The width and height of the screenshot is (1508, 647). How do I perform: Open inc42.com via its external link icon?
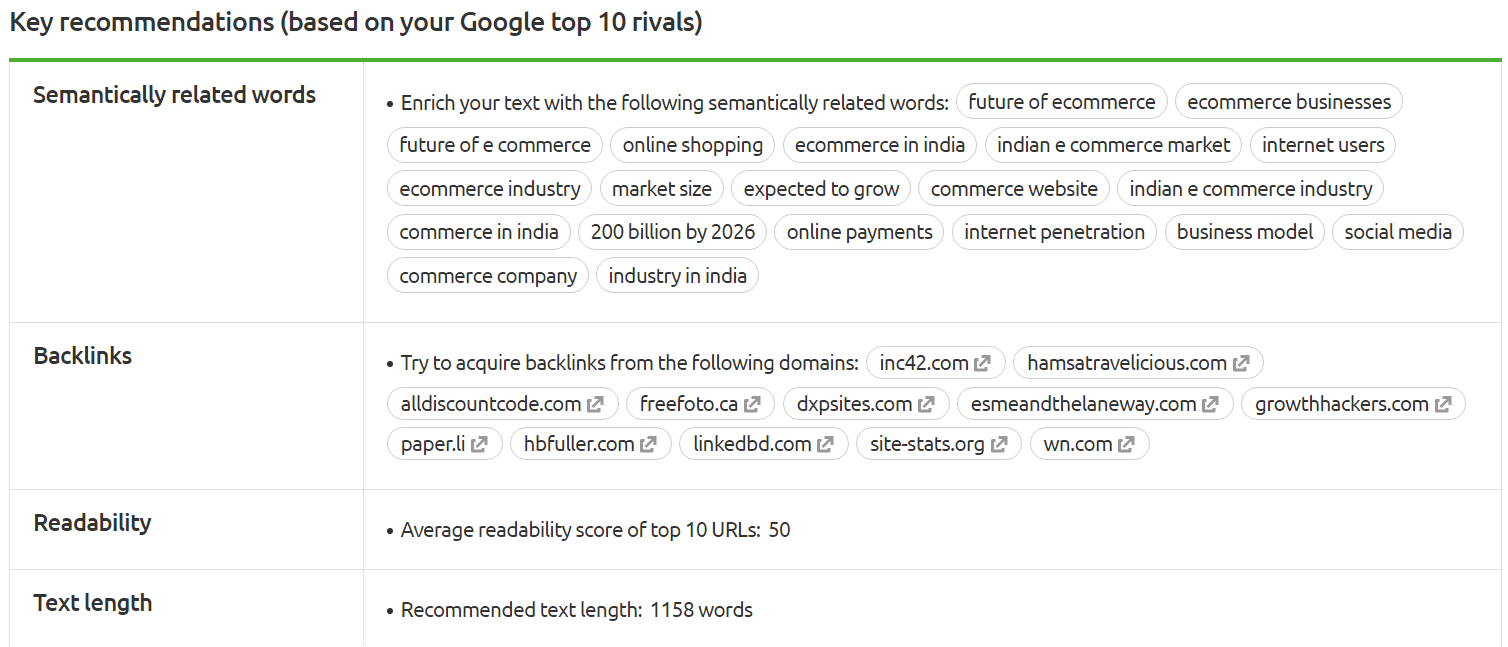pyautogui.click(x=982, y=362)
